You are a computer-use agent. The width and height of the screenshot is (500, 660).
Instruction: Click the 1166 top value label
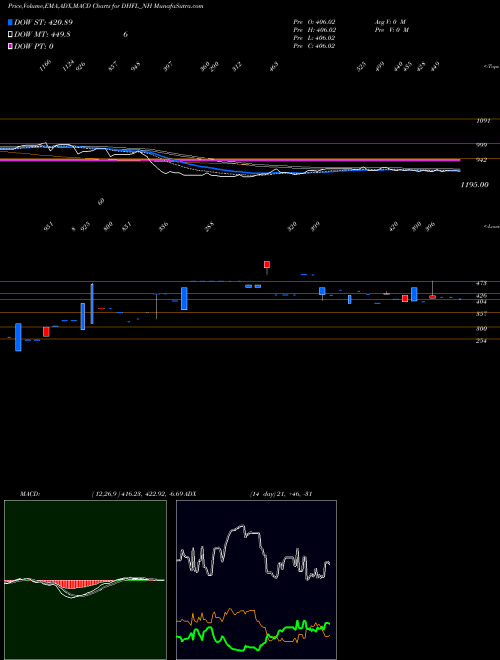[45, 66]
